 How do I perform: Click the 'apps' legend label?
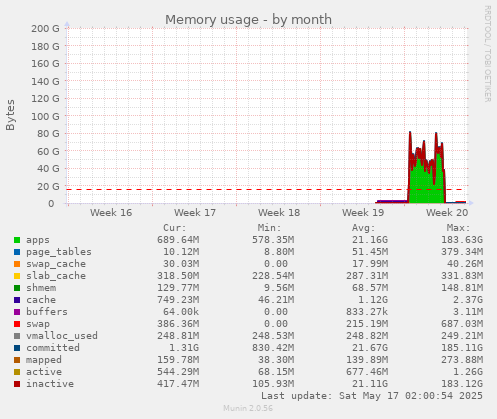point(38,240)
